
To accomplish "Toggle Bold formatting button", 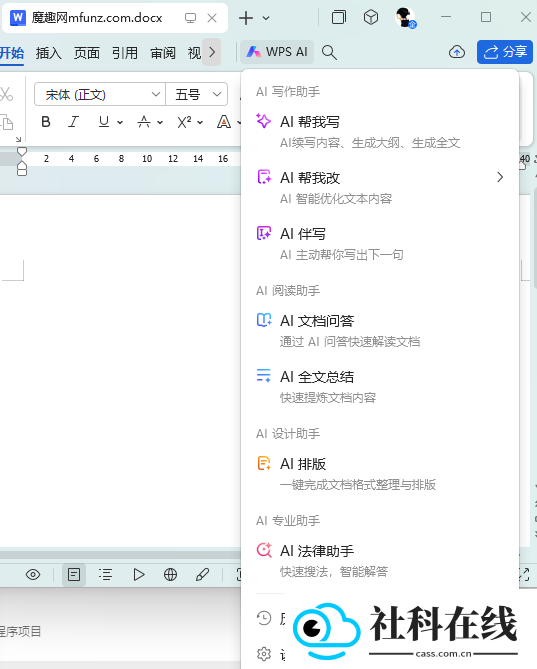I will pyautogui.click(x=46, y=122).
